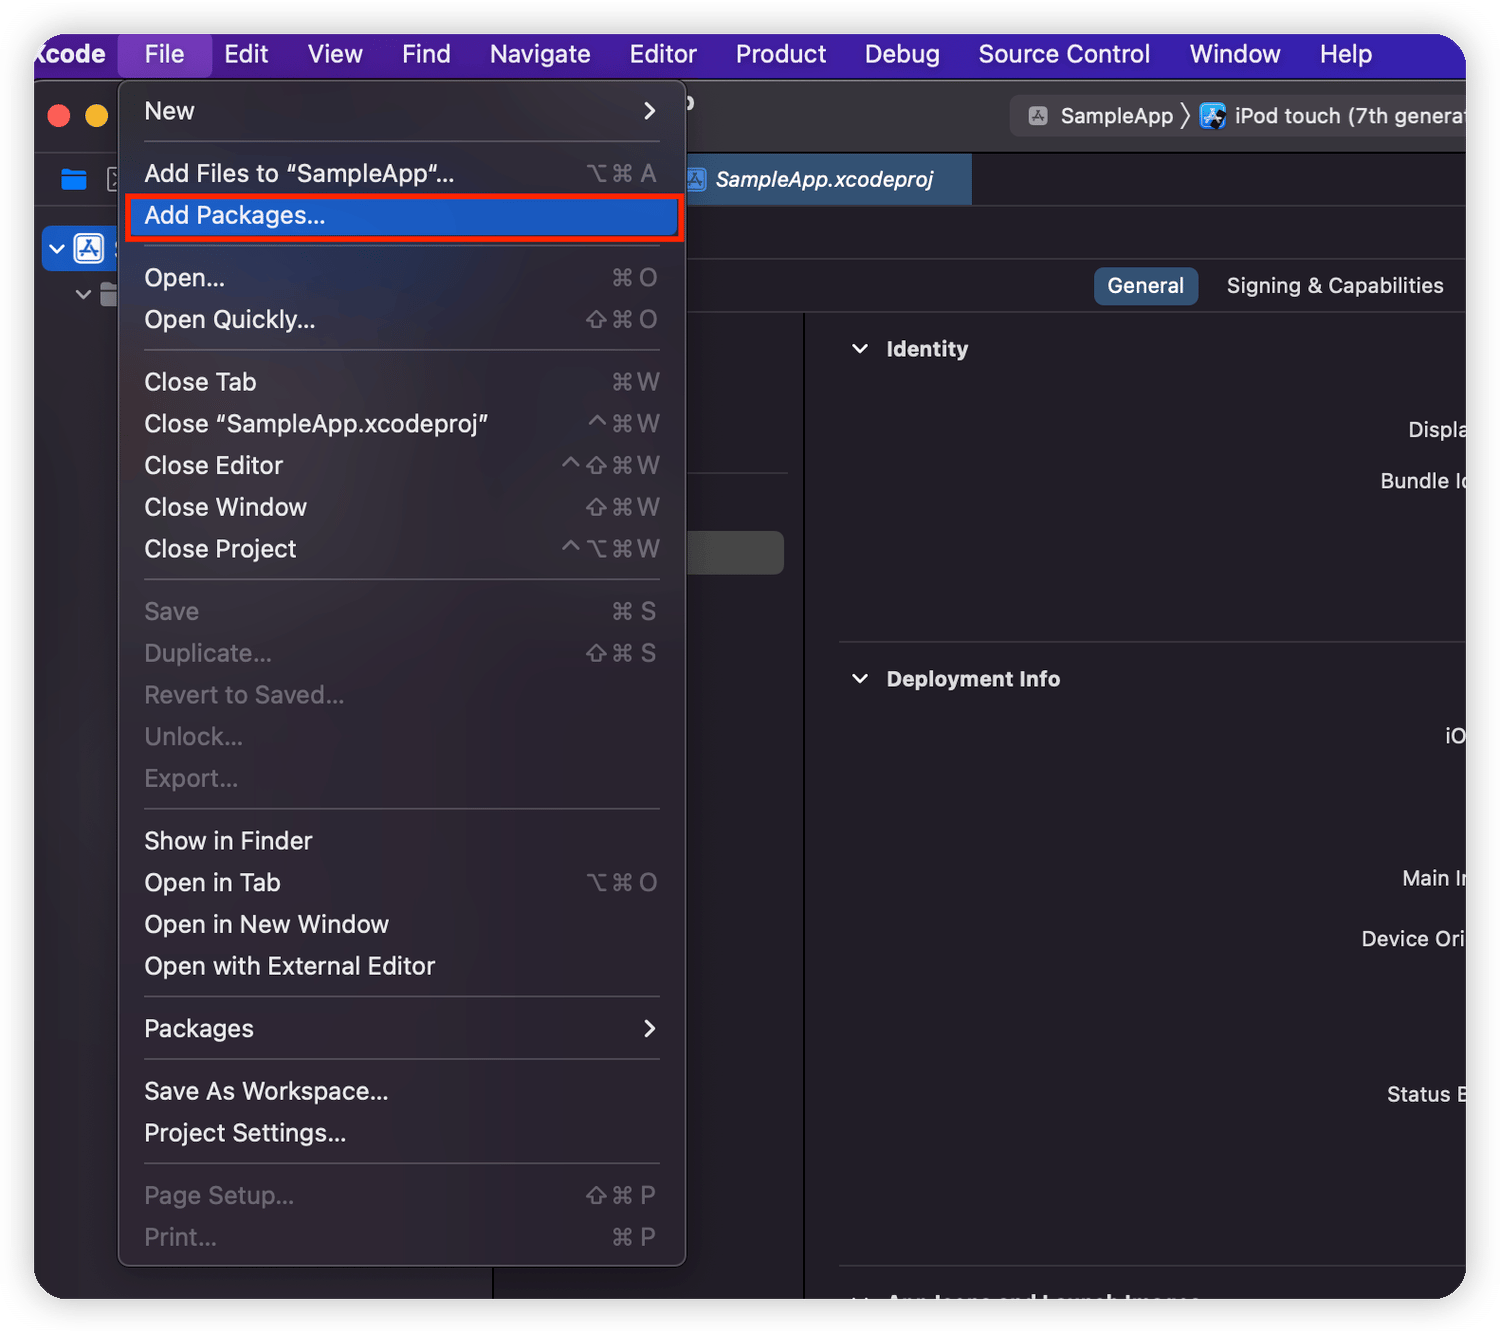
Task: Select Open with External Editor
Action: tap(402, 966)
